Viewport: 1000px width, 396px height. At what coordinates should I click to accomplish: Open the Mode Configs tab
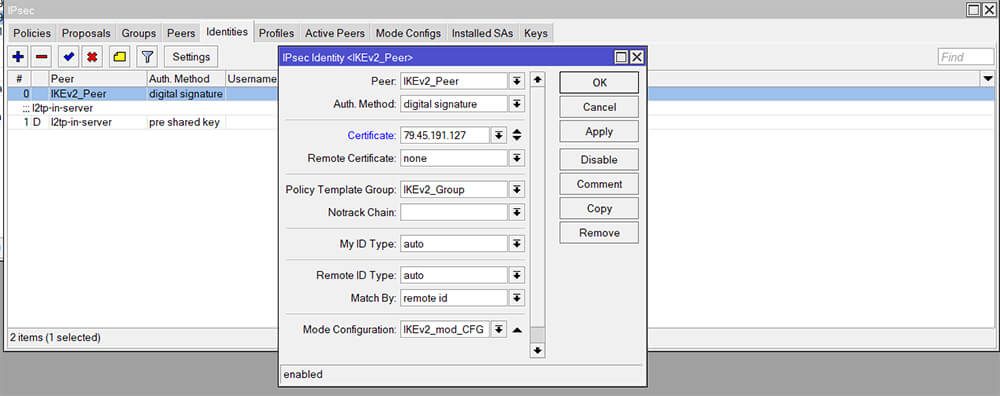408,33
